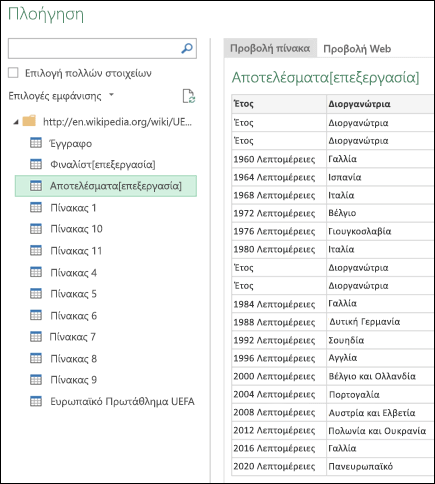
Task: Select Πίνακας 11 in the tree
Action: (x=76, y=251)
